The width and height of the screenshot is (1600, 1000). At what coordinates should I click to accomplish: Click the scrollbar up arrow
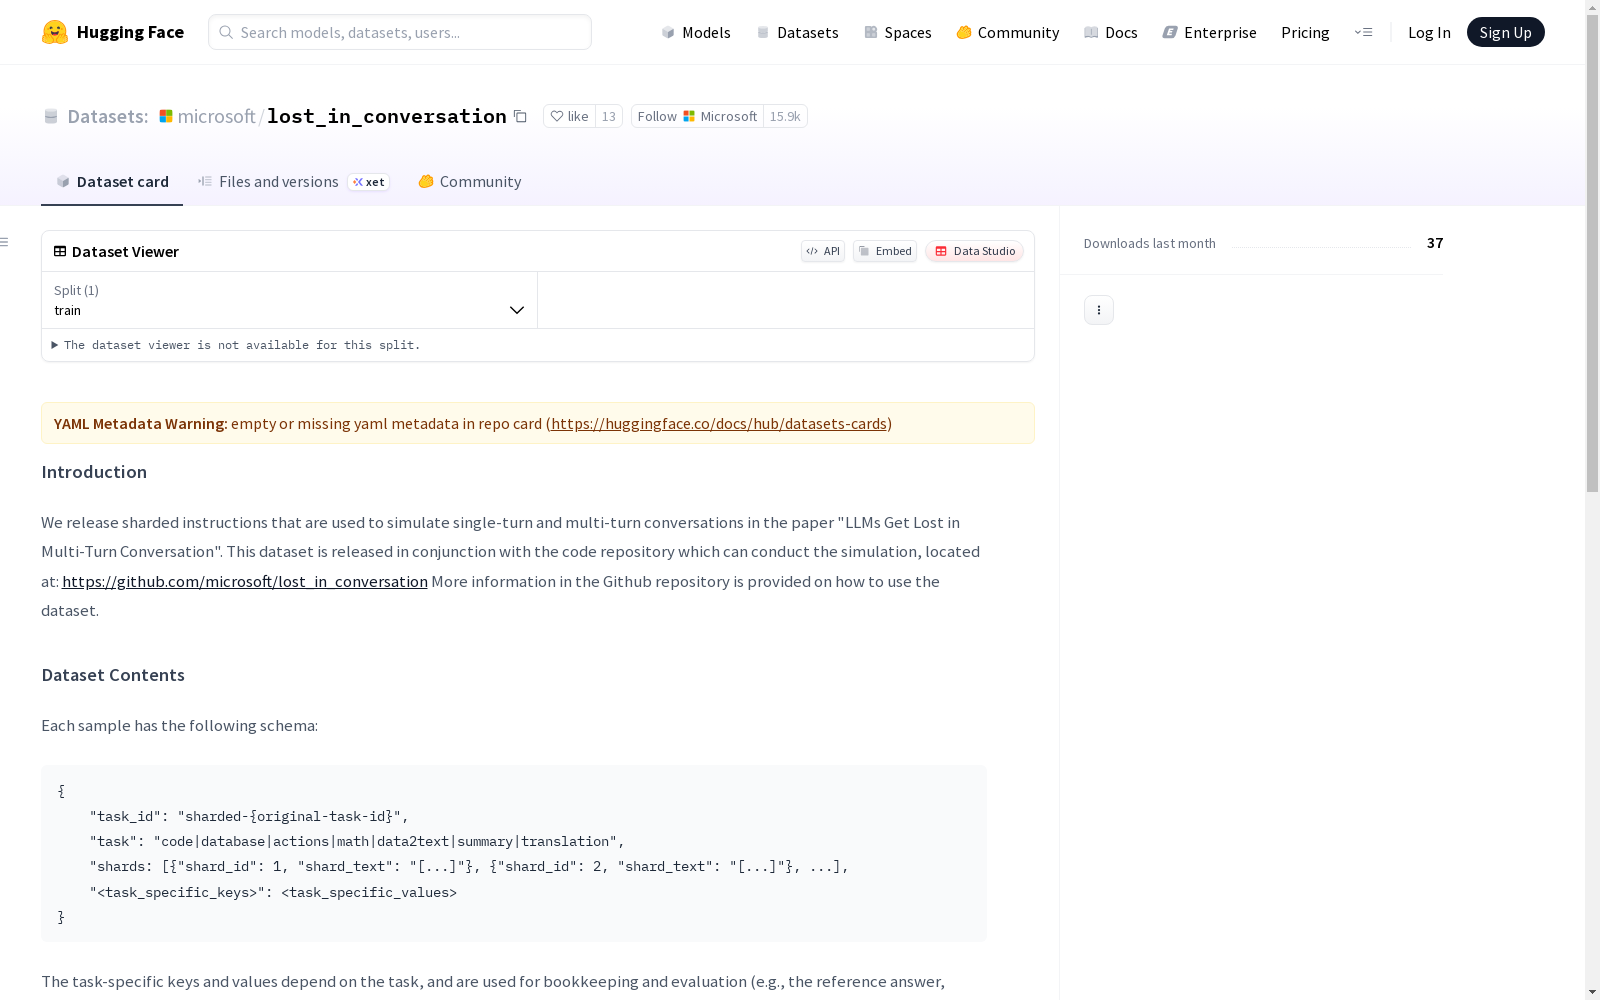(x=1592, y=7)
